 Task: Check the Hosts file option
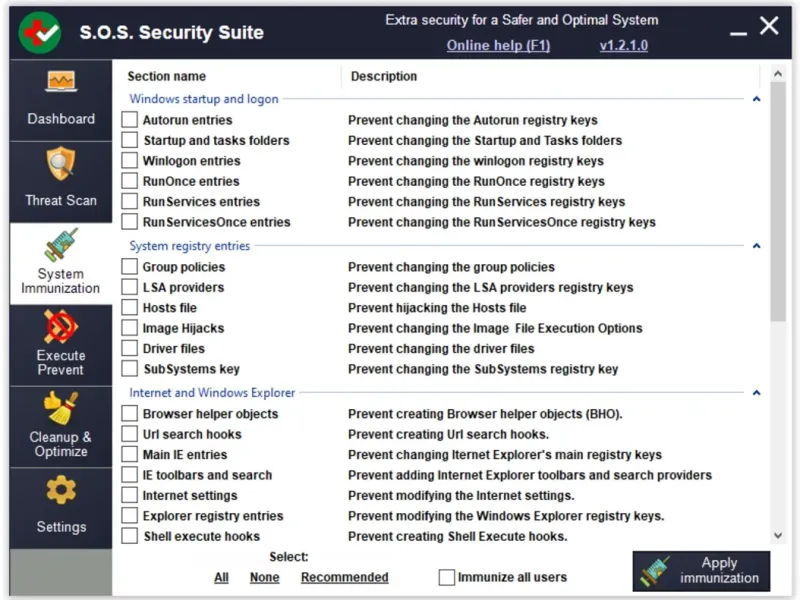tap(130, 308)
